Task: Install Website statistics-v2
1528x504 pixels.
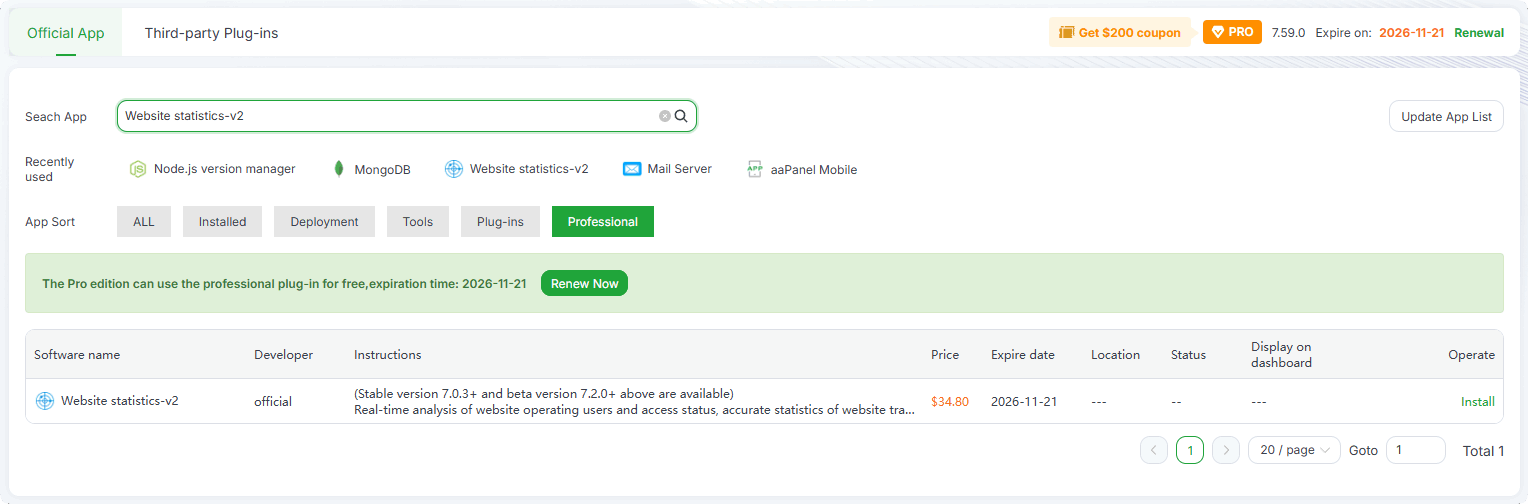Action: tap(1478, 402)
